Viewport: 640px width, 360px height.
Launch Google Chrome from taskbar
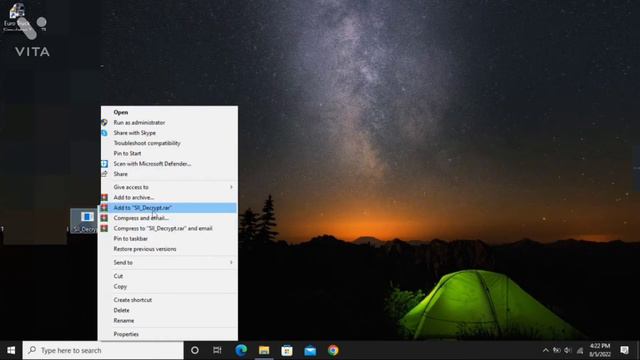333,350
